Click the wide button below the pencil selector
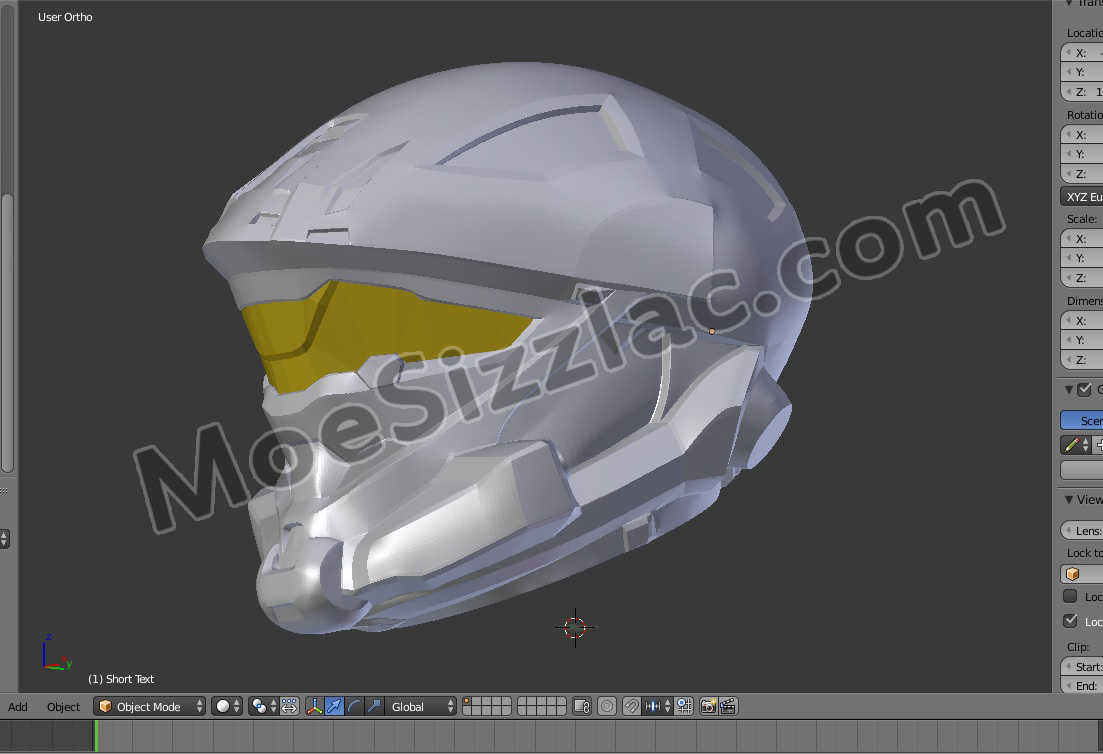The width and height of the screenshot is (1103, 754). (1082, 469)
